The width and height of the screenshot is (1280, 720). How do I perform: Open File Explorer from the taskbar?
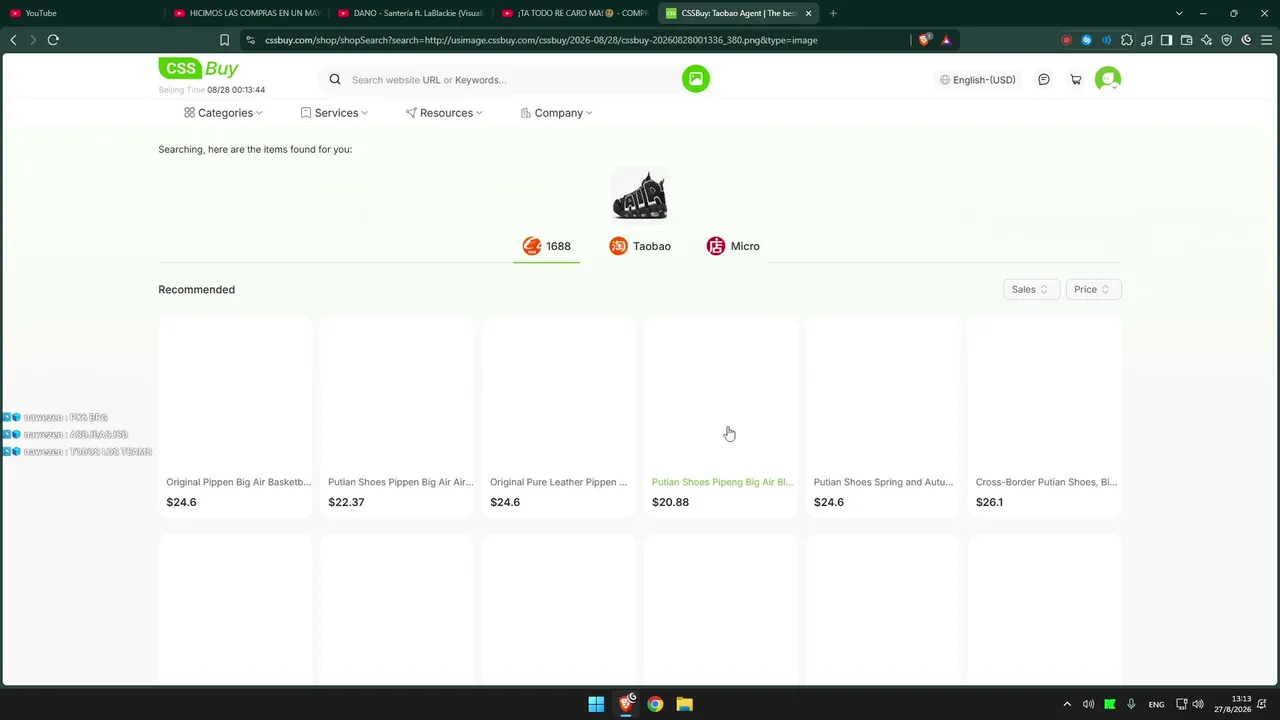[x=685, y=704]
